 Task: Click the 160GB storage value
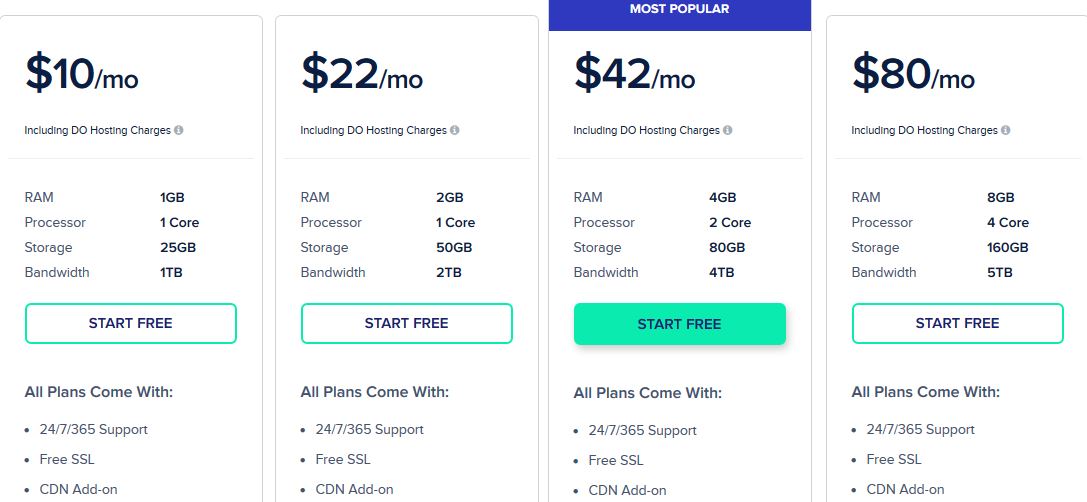click(x=1007, y=248)
